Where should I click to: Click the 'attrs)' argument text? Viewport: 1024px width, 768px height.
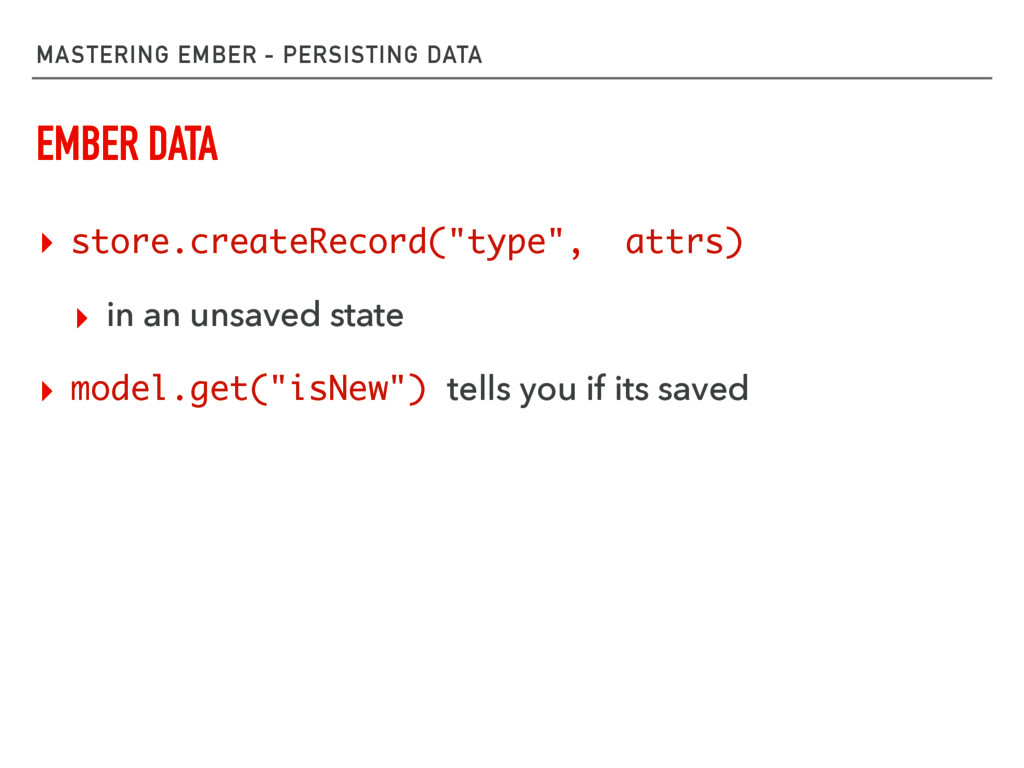click(x=684, y=242)
